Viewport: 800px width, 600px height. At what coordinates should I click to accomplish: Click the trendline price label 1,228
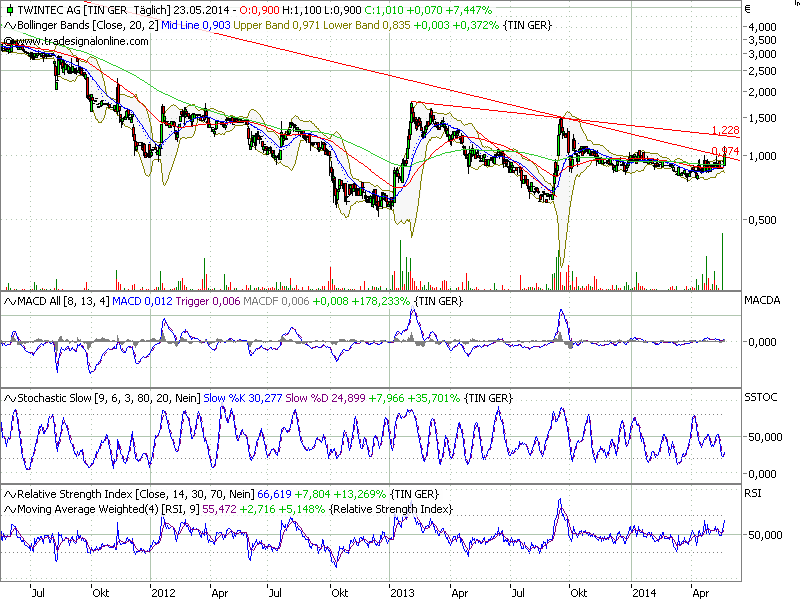725,131
